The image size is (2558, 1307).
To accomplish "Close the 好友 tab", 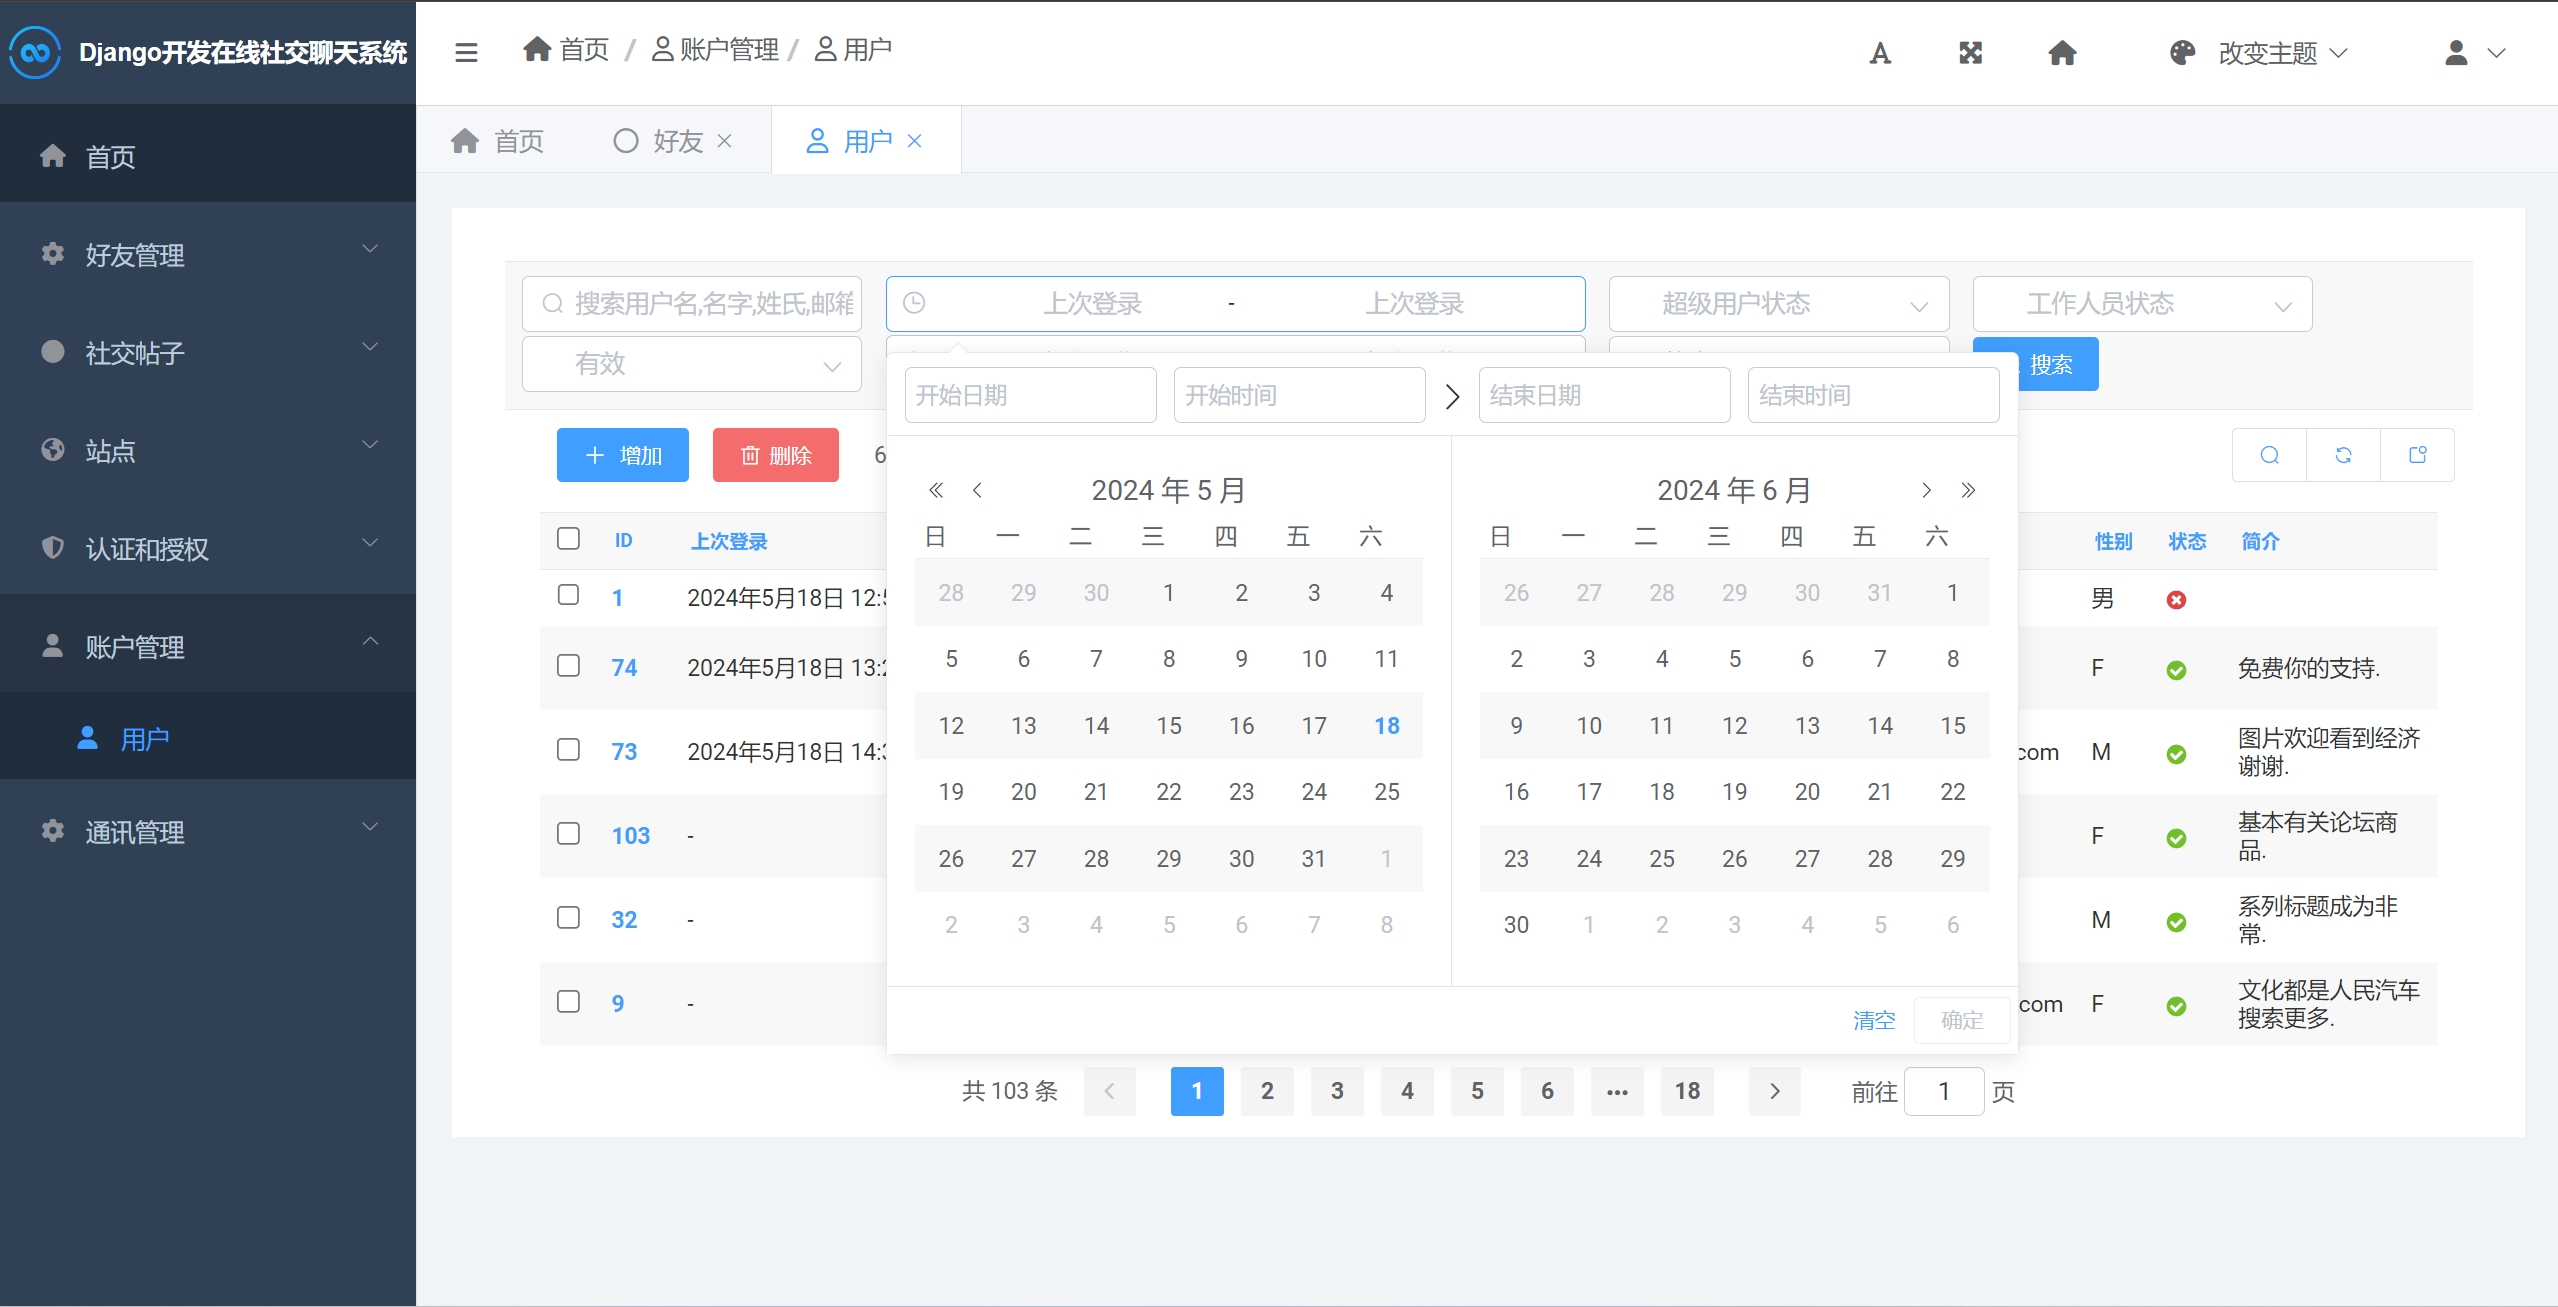I will [x=725, y=141].
